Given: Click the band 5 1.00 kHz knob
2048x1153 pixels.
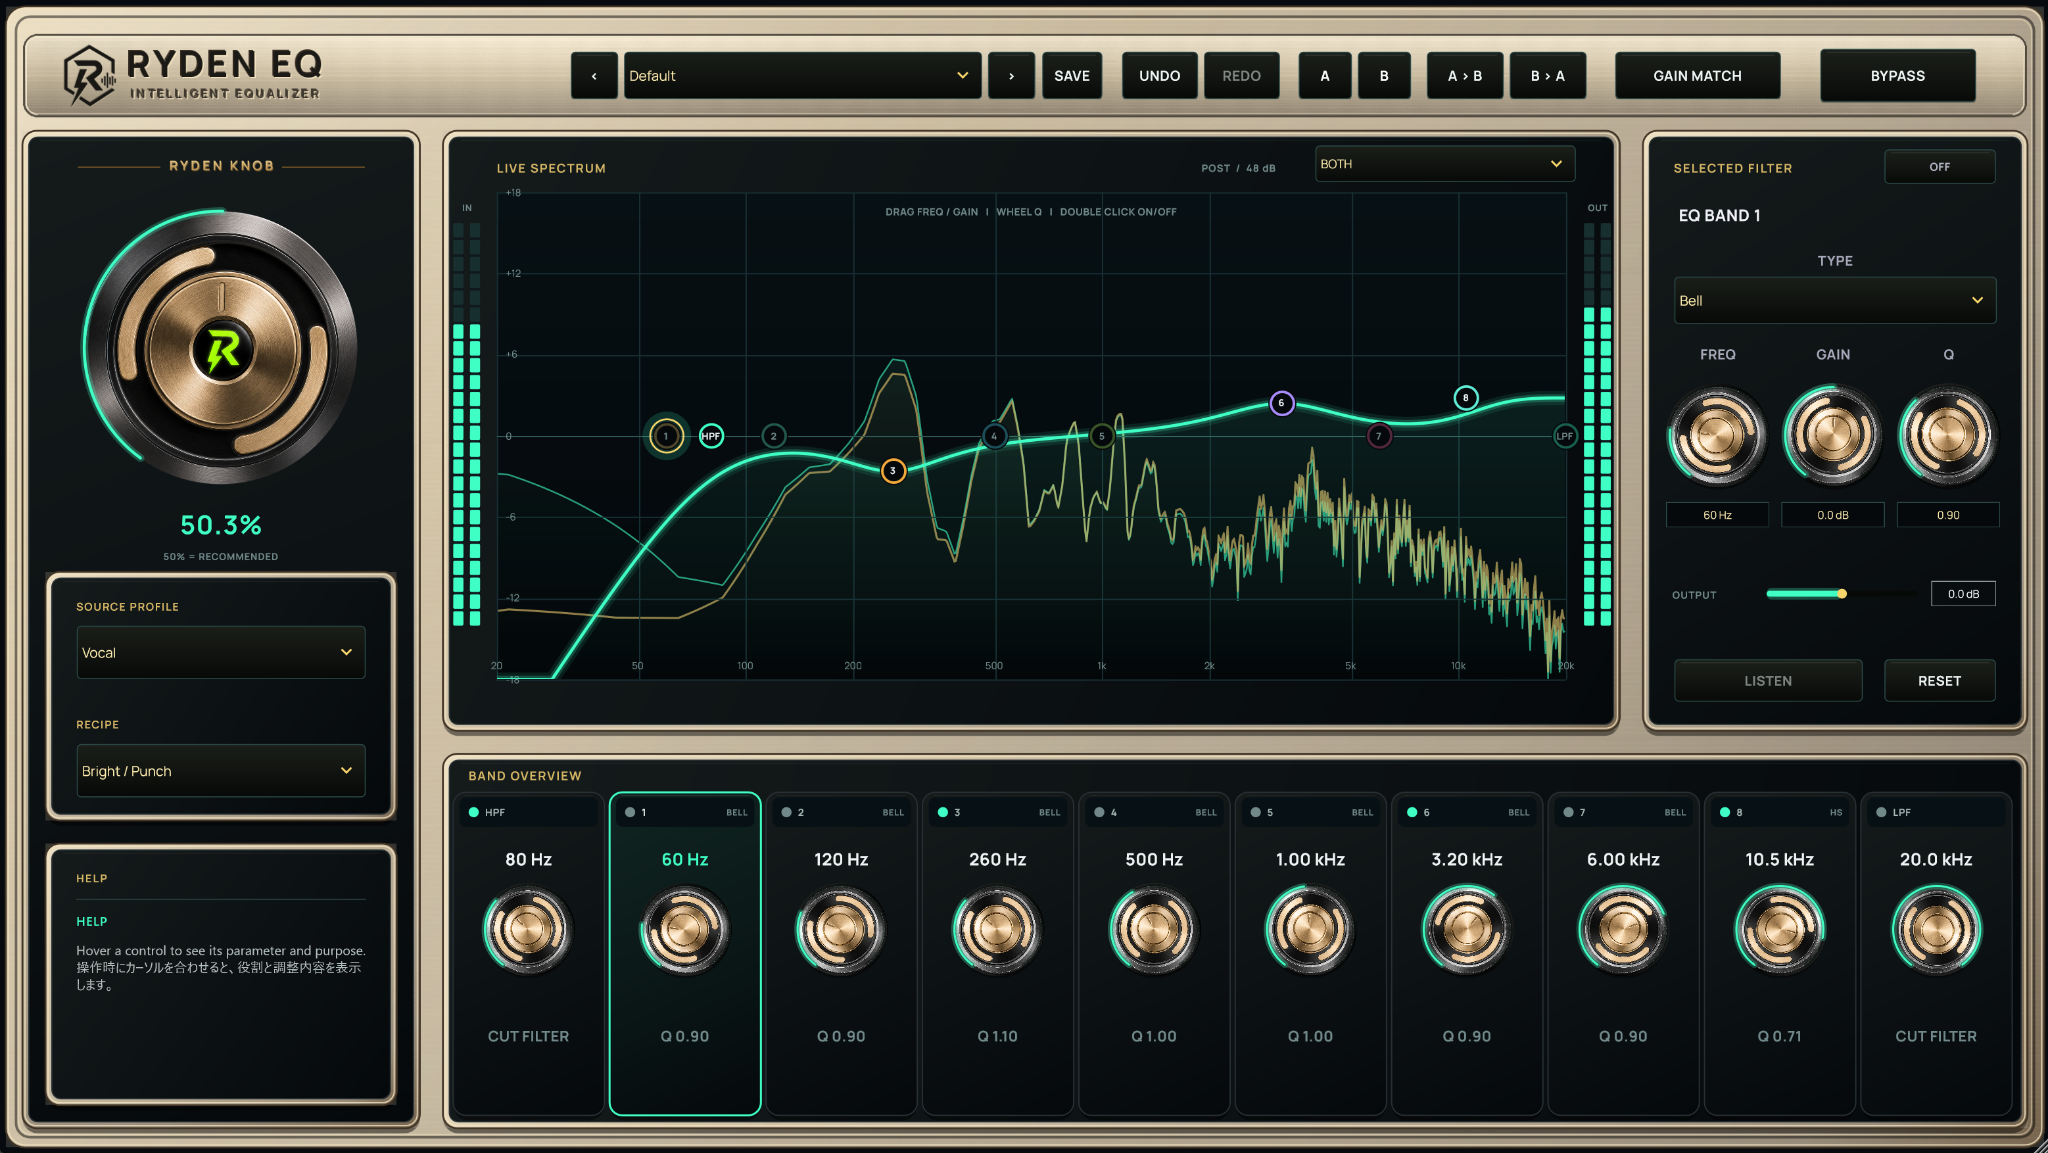Looking at the screenshot, I should click(1310, 931).
